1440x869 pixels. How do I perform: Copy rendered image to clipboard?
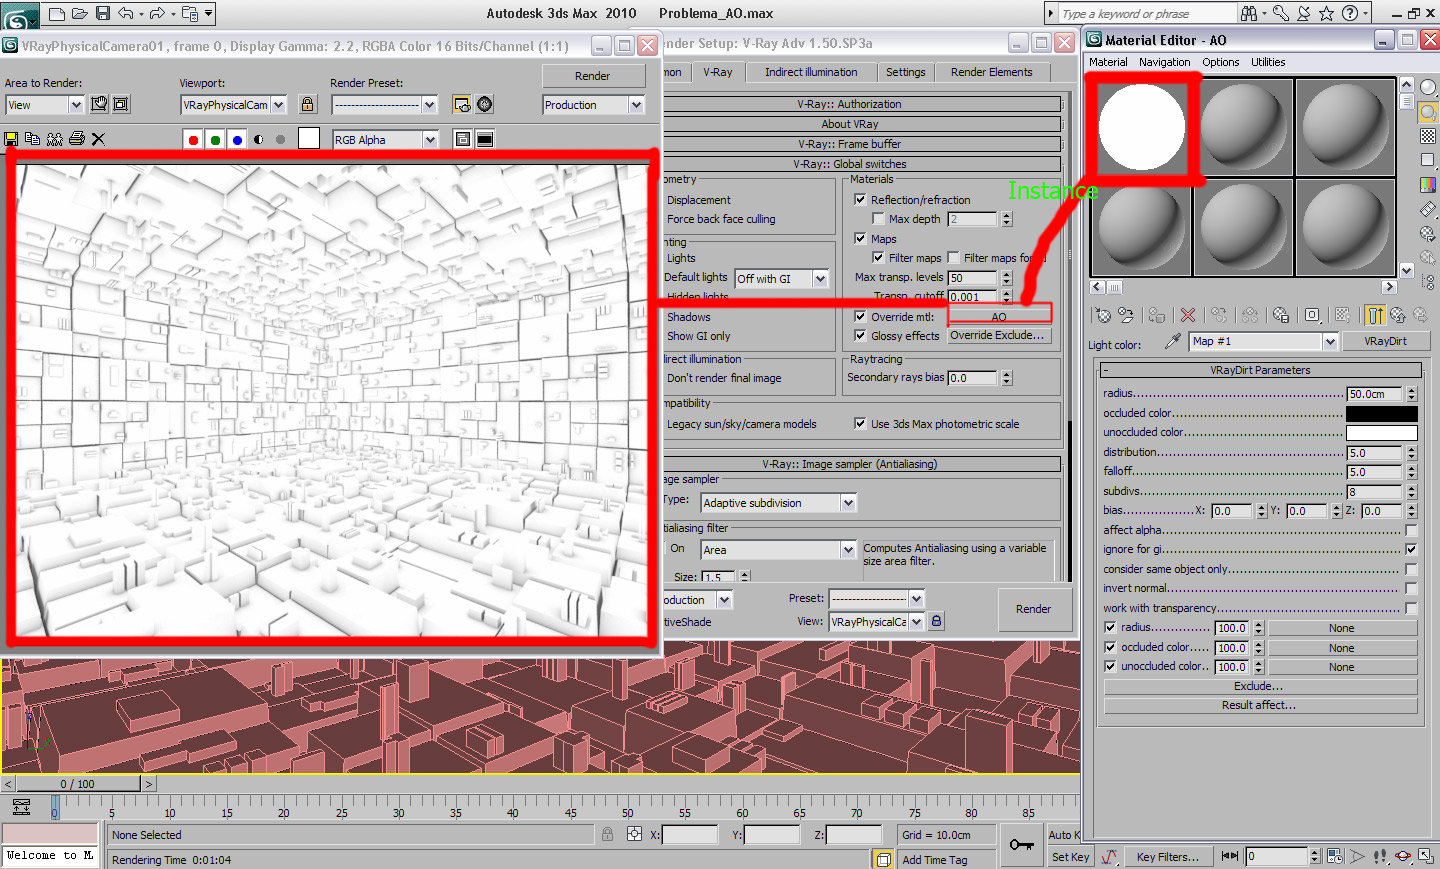pos(32,139)
